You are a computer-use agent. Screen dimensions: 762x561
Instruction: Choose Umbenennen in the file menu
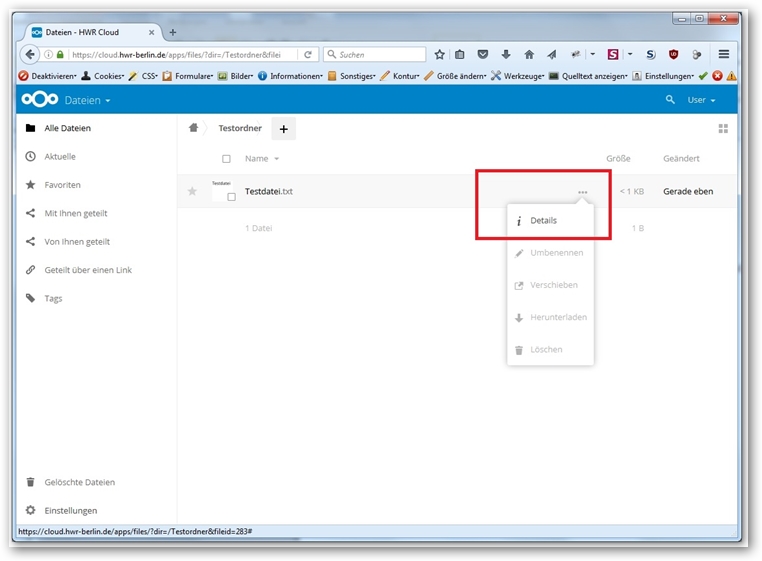pyautogui.click(x=550, y=253)
